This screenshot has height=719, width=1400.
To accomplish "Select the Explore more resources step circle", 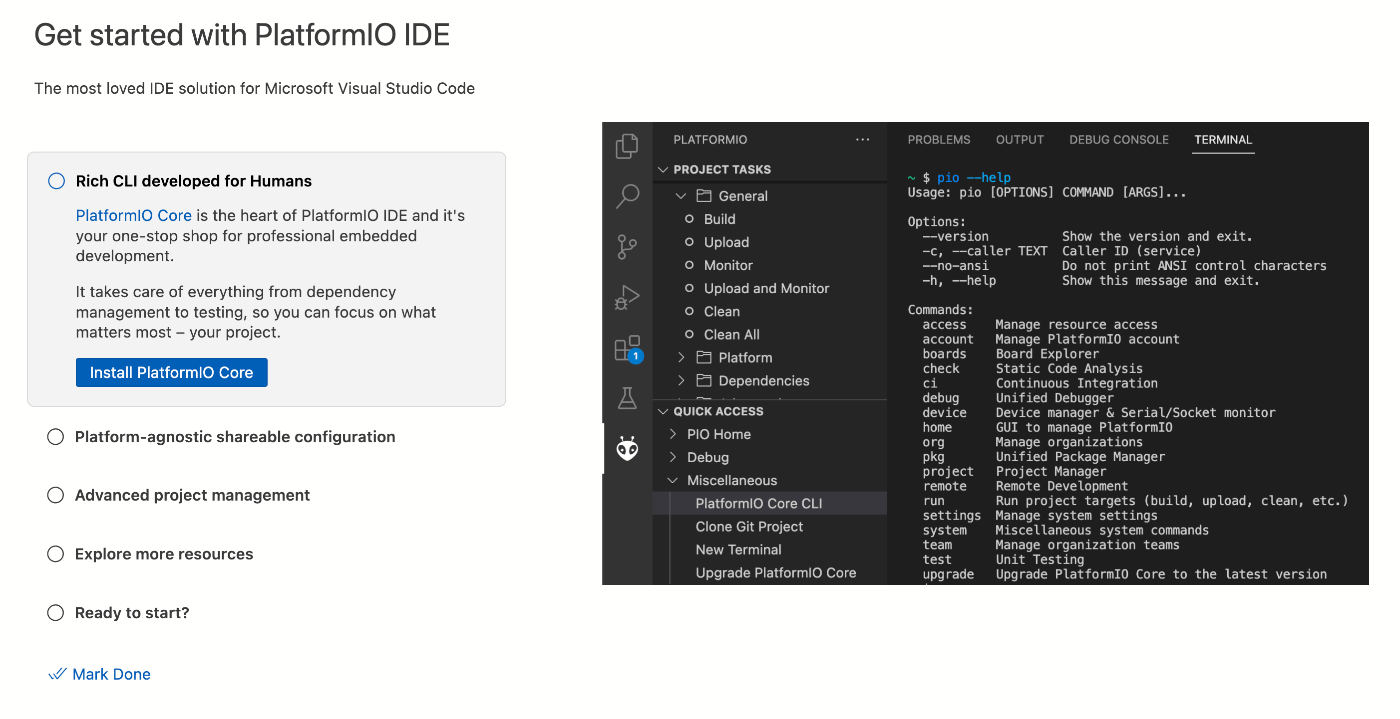I will (56, 554).
